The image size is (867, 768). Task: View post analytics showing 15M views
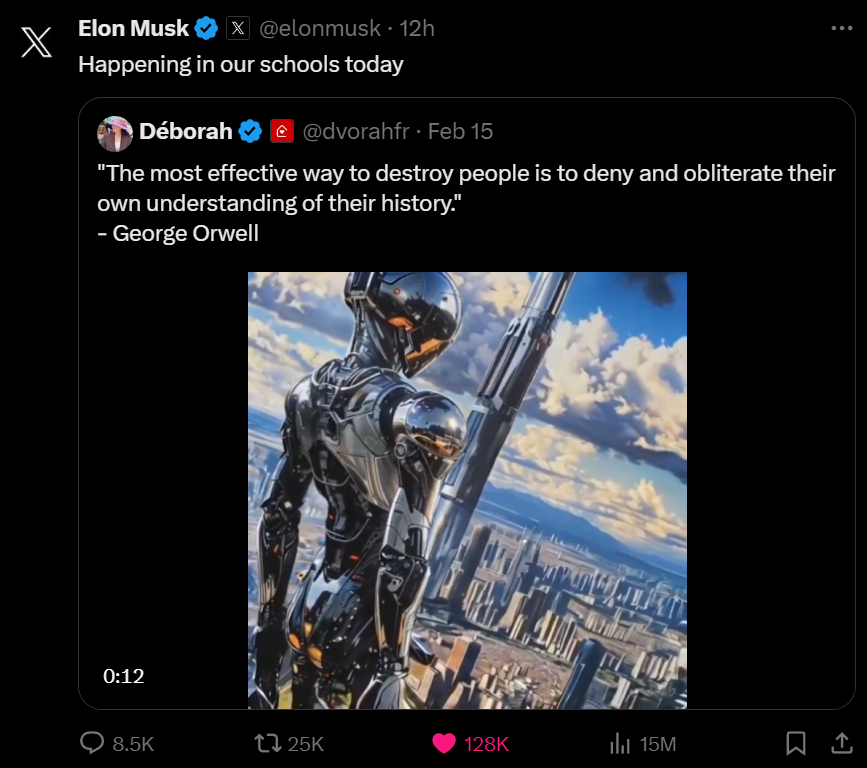coord(620,743)
